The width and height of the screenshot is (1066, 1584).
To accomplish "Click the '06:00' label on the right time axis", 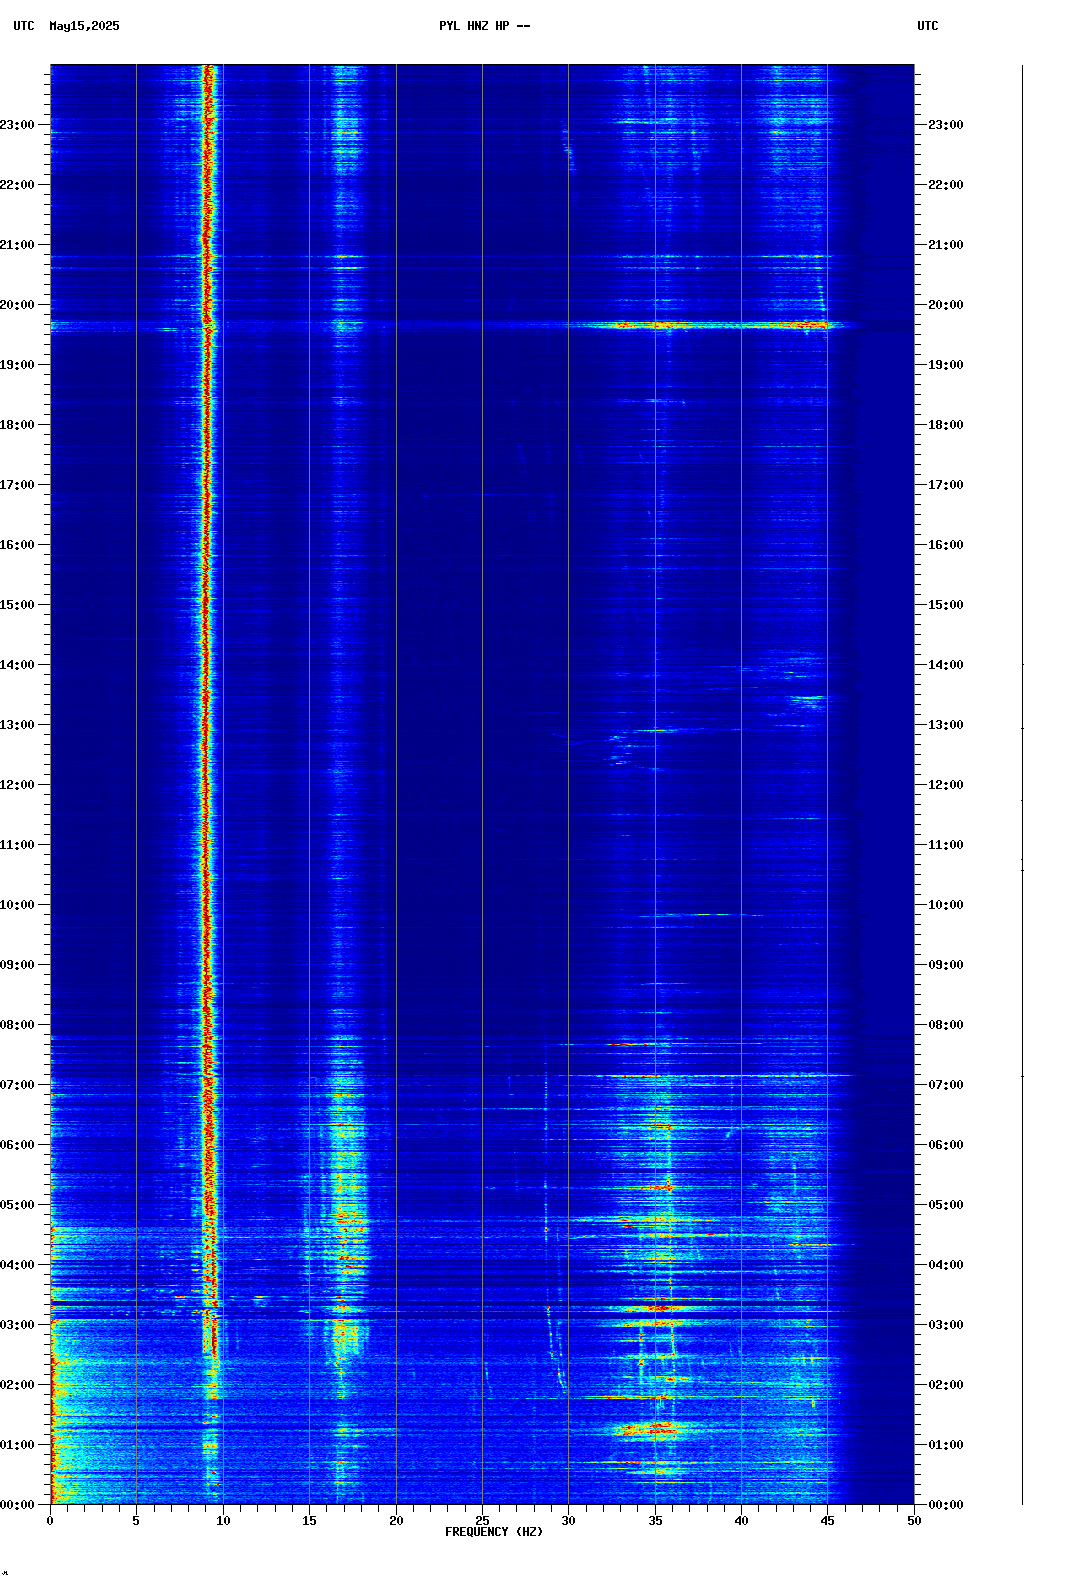I will [946, 1145].
